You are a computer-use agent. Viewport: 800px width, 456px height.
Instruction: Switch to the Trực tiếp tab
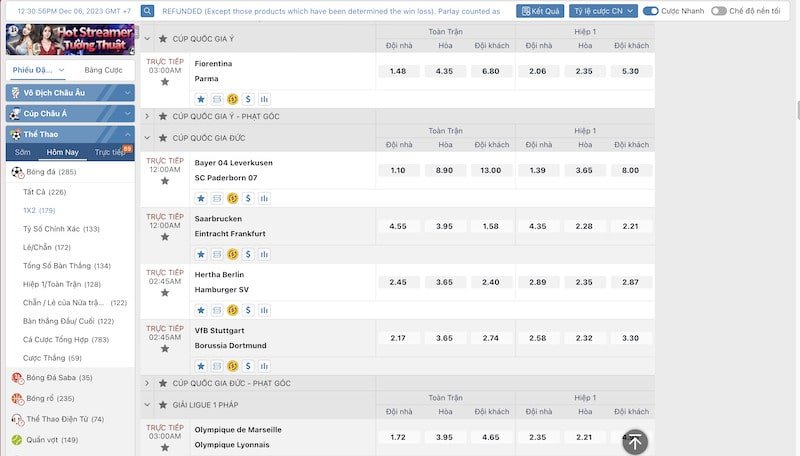(110, 152)
